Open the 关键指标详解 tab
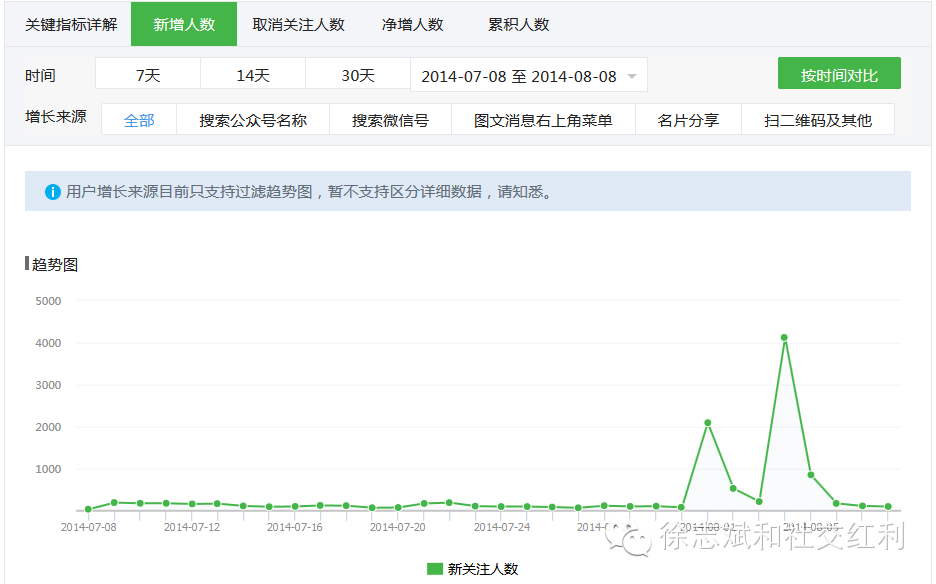 [71, 24]
